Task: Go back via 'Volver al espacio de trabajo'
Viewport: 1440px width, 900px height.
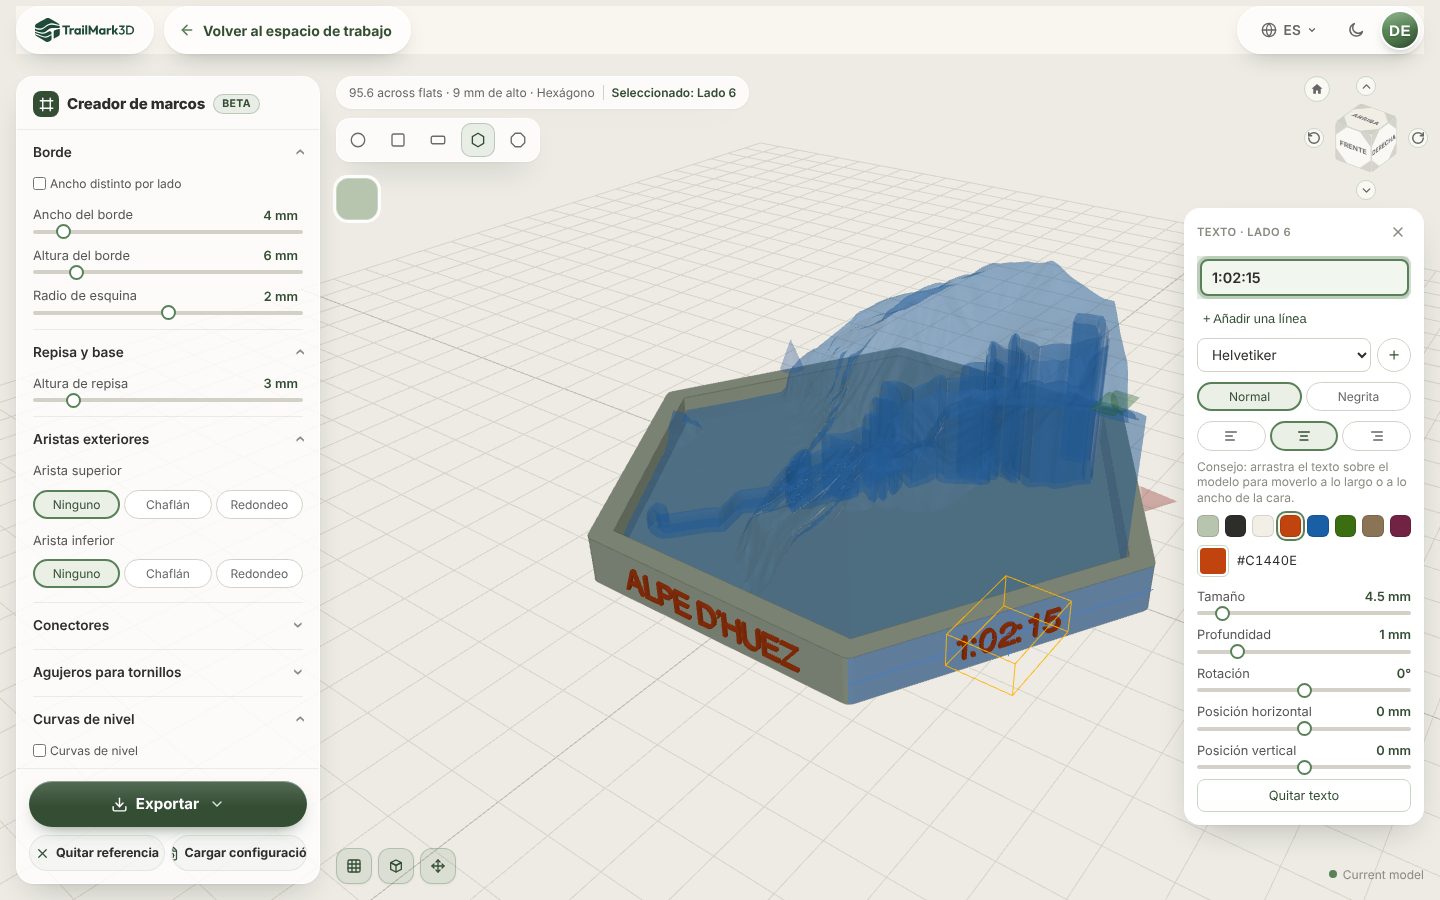Action: point(287,30)
